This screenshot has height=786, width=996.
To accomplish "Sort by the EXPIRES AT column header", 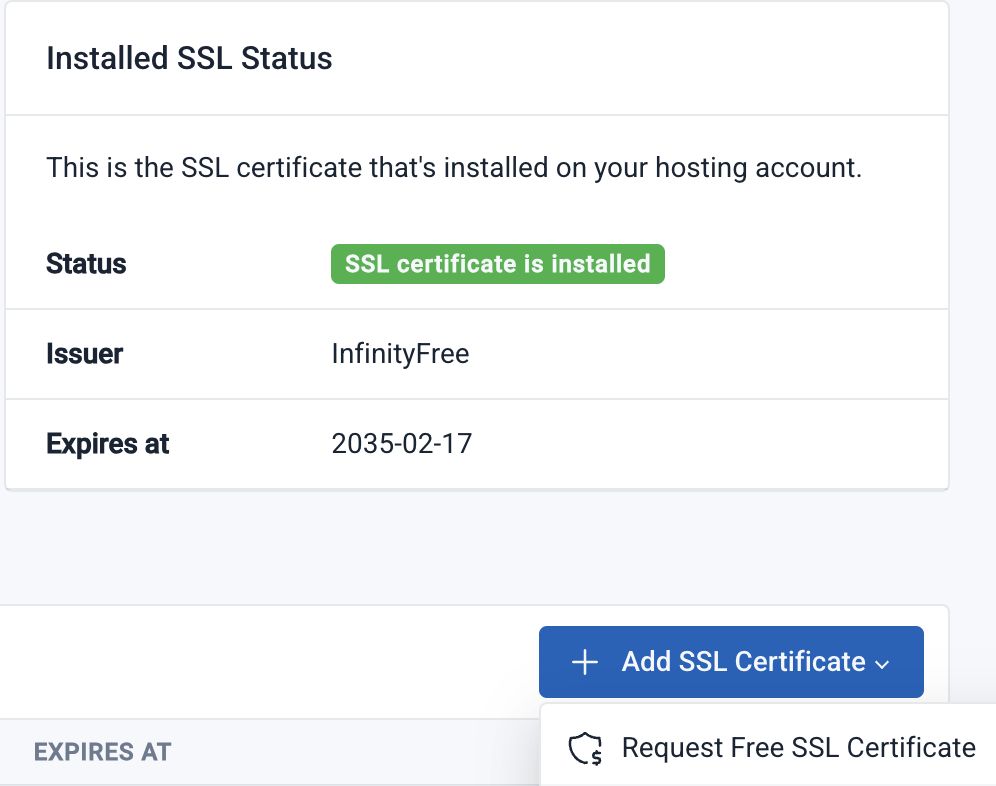I will click(102, 752).
